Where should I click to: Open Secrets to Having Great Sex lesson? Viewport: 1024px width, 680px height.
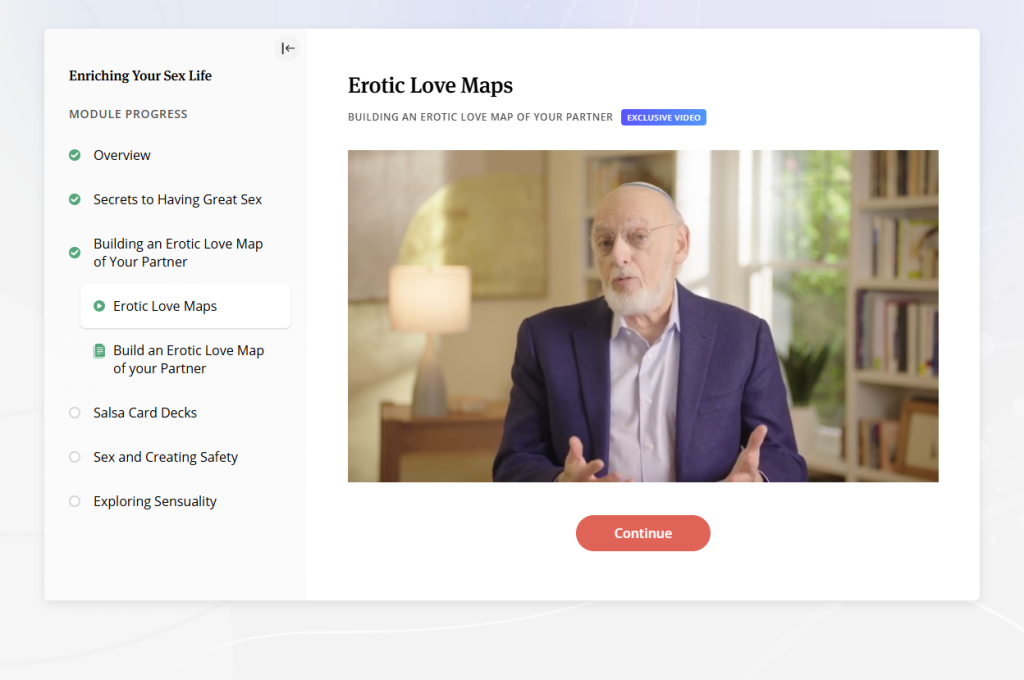coord(177,199)
